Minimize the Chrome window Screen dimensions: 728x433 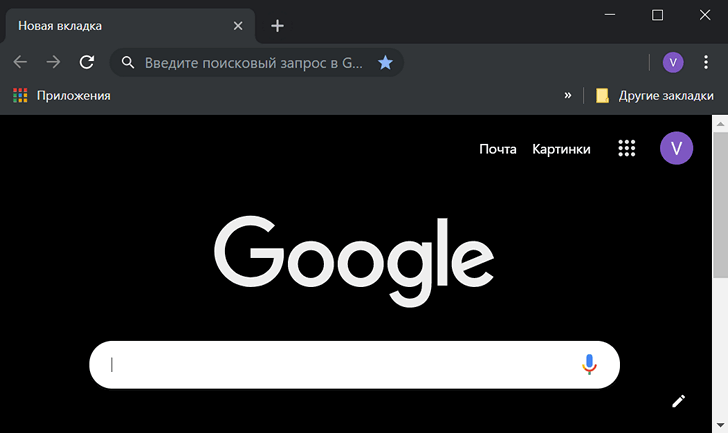pyautogui.click(x=610, y=15)
